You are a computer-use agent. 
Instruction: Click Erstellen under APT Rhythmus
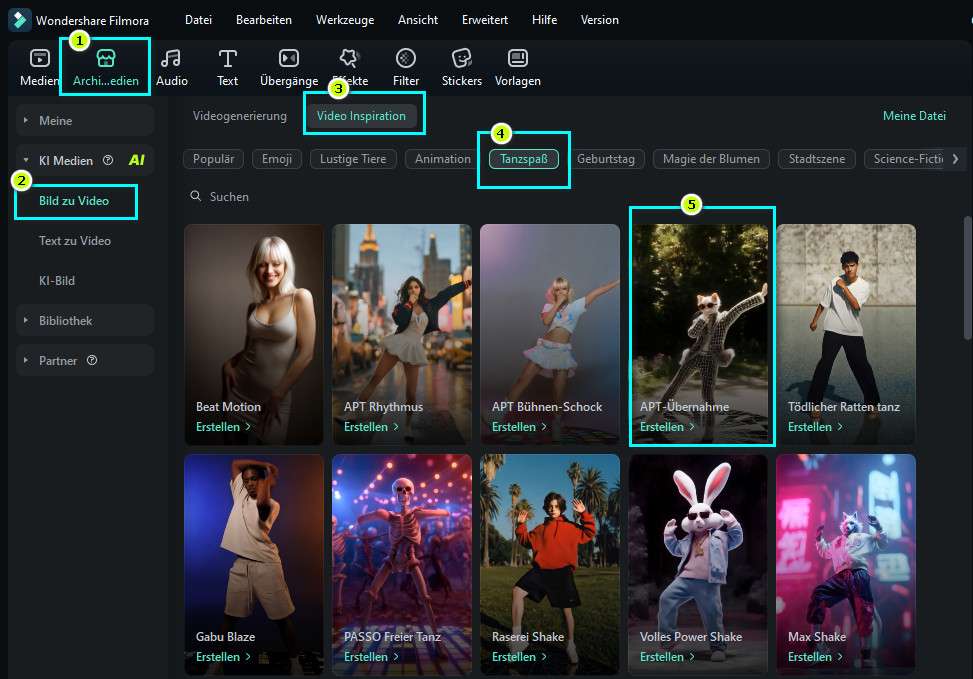(x=371, y=427)
